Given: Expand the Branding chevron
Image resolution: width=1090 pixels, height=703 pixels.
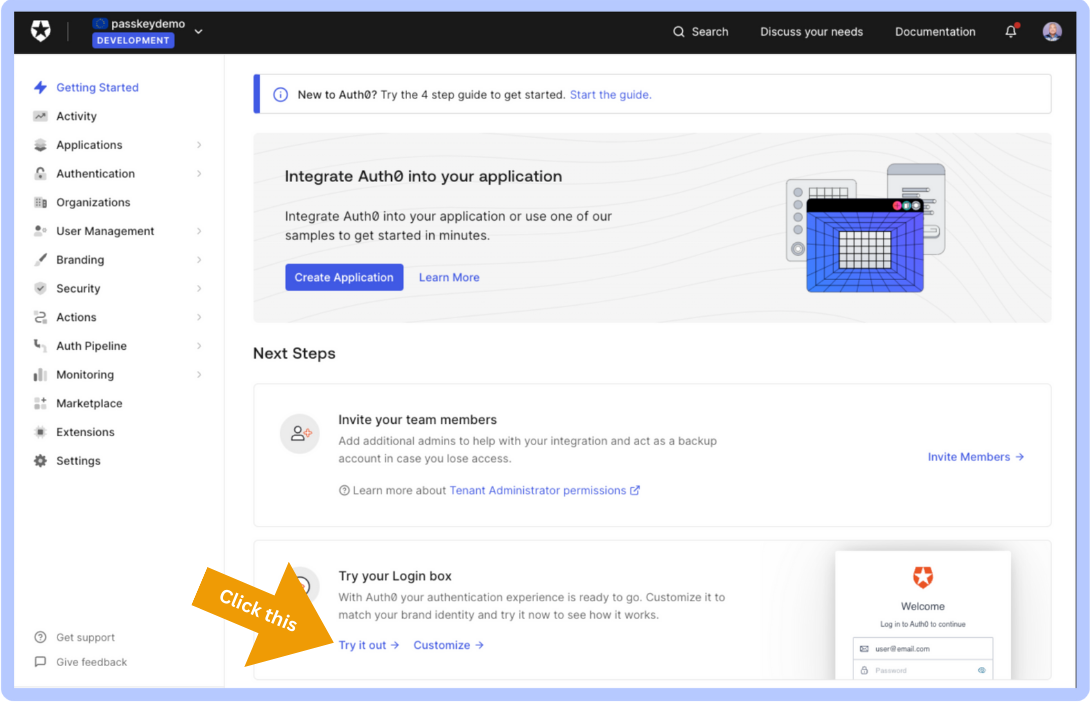Looking at the screenshot, I should pyautogui.click(x=199, y=259).
